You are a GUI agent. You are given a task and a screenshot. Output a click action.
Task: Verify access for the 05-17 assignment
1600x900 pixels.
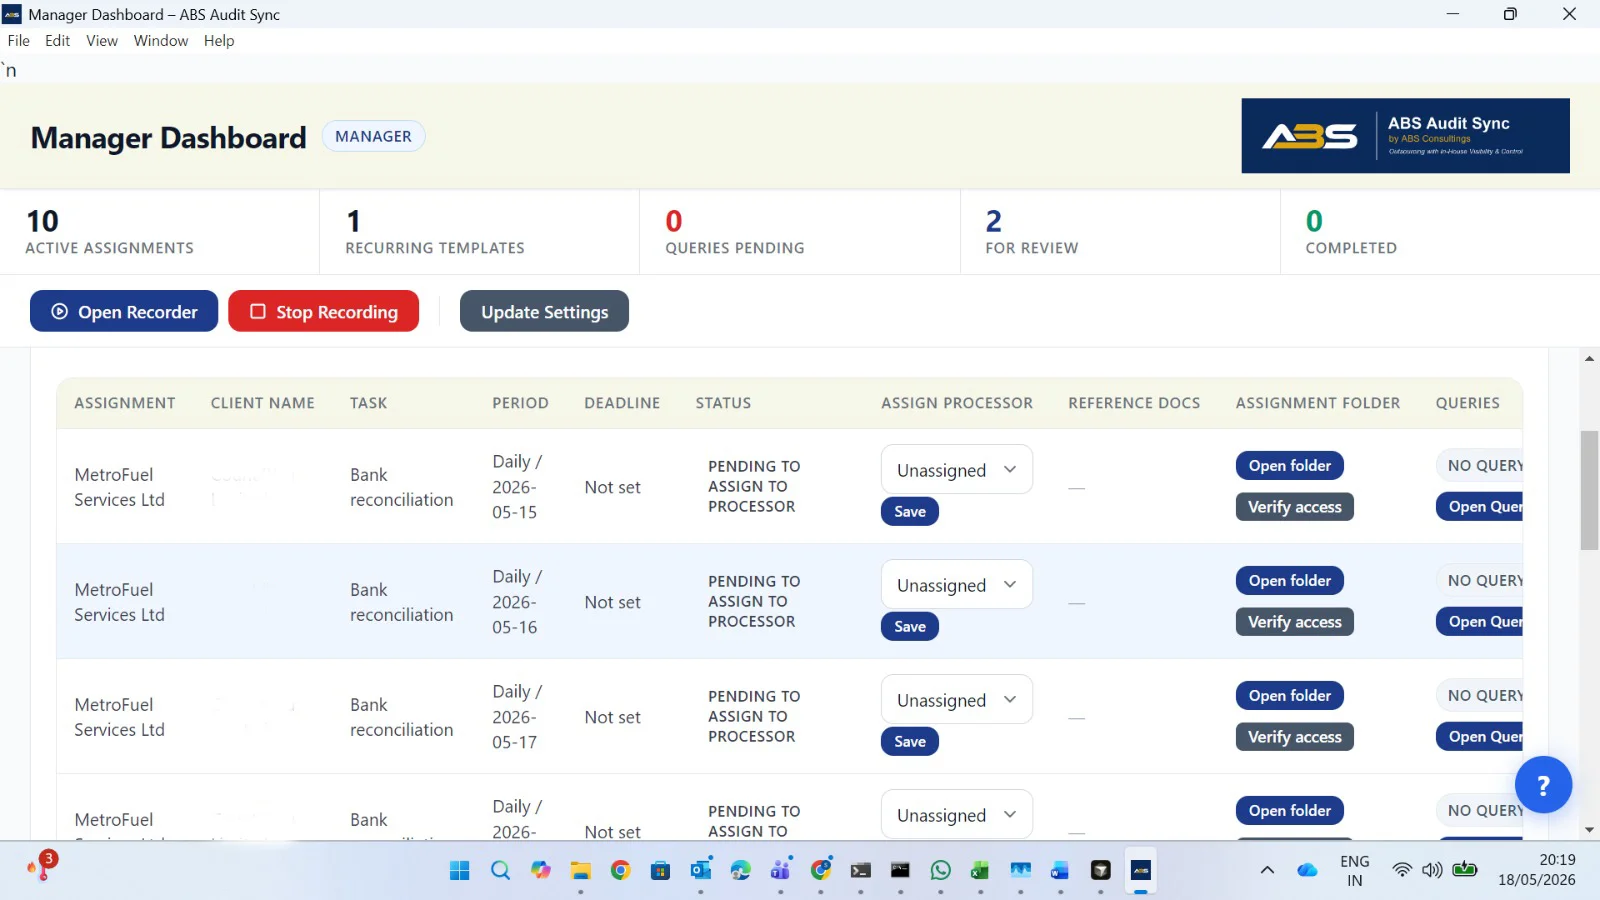(x=1295, y=737)
